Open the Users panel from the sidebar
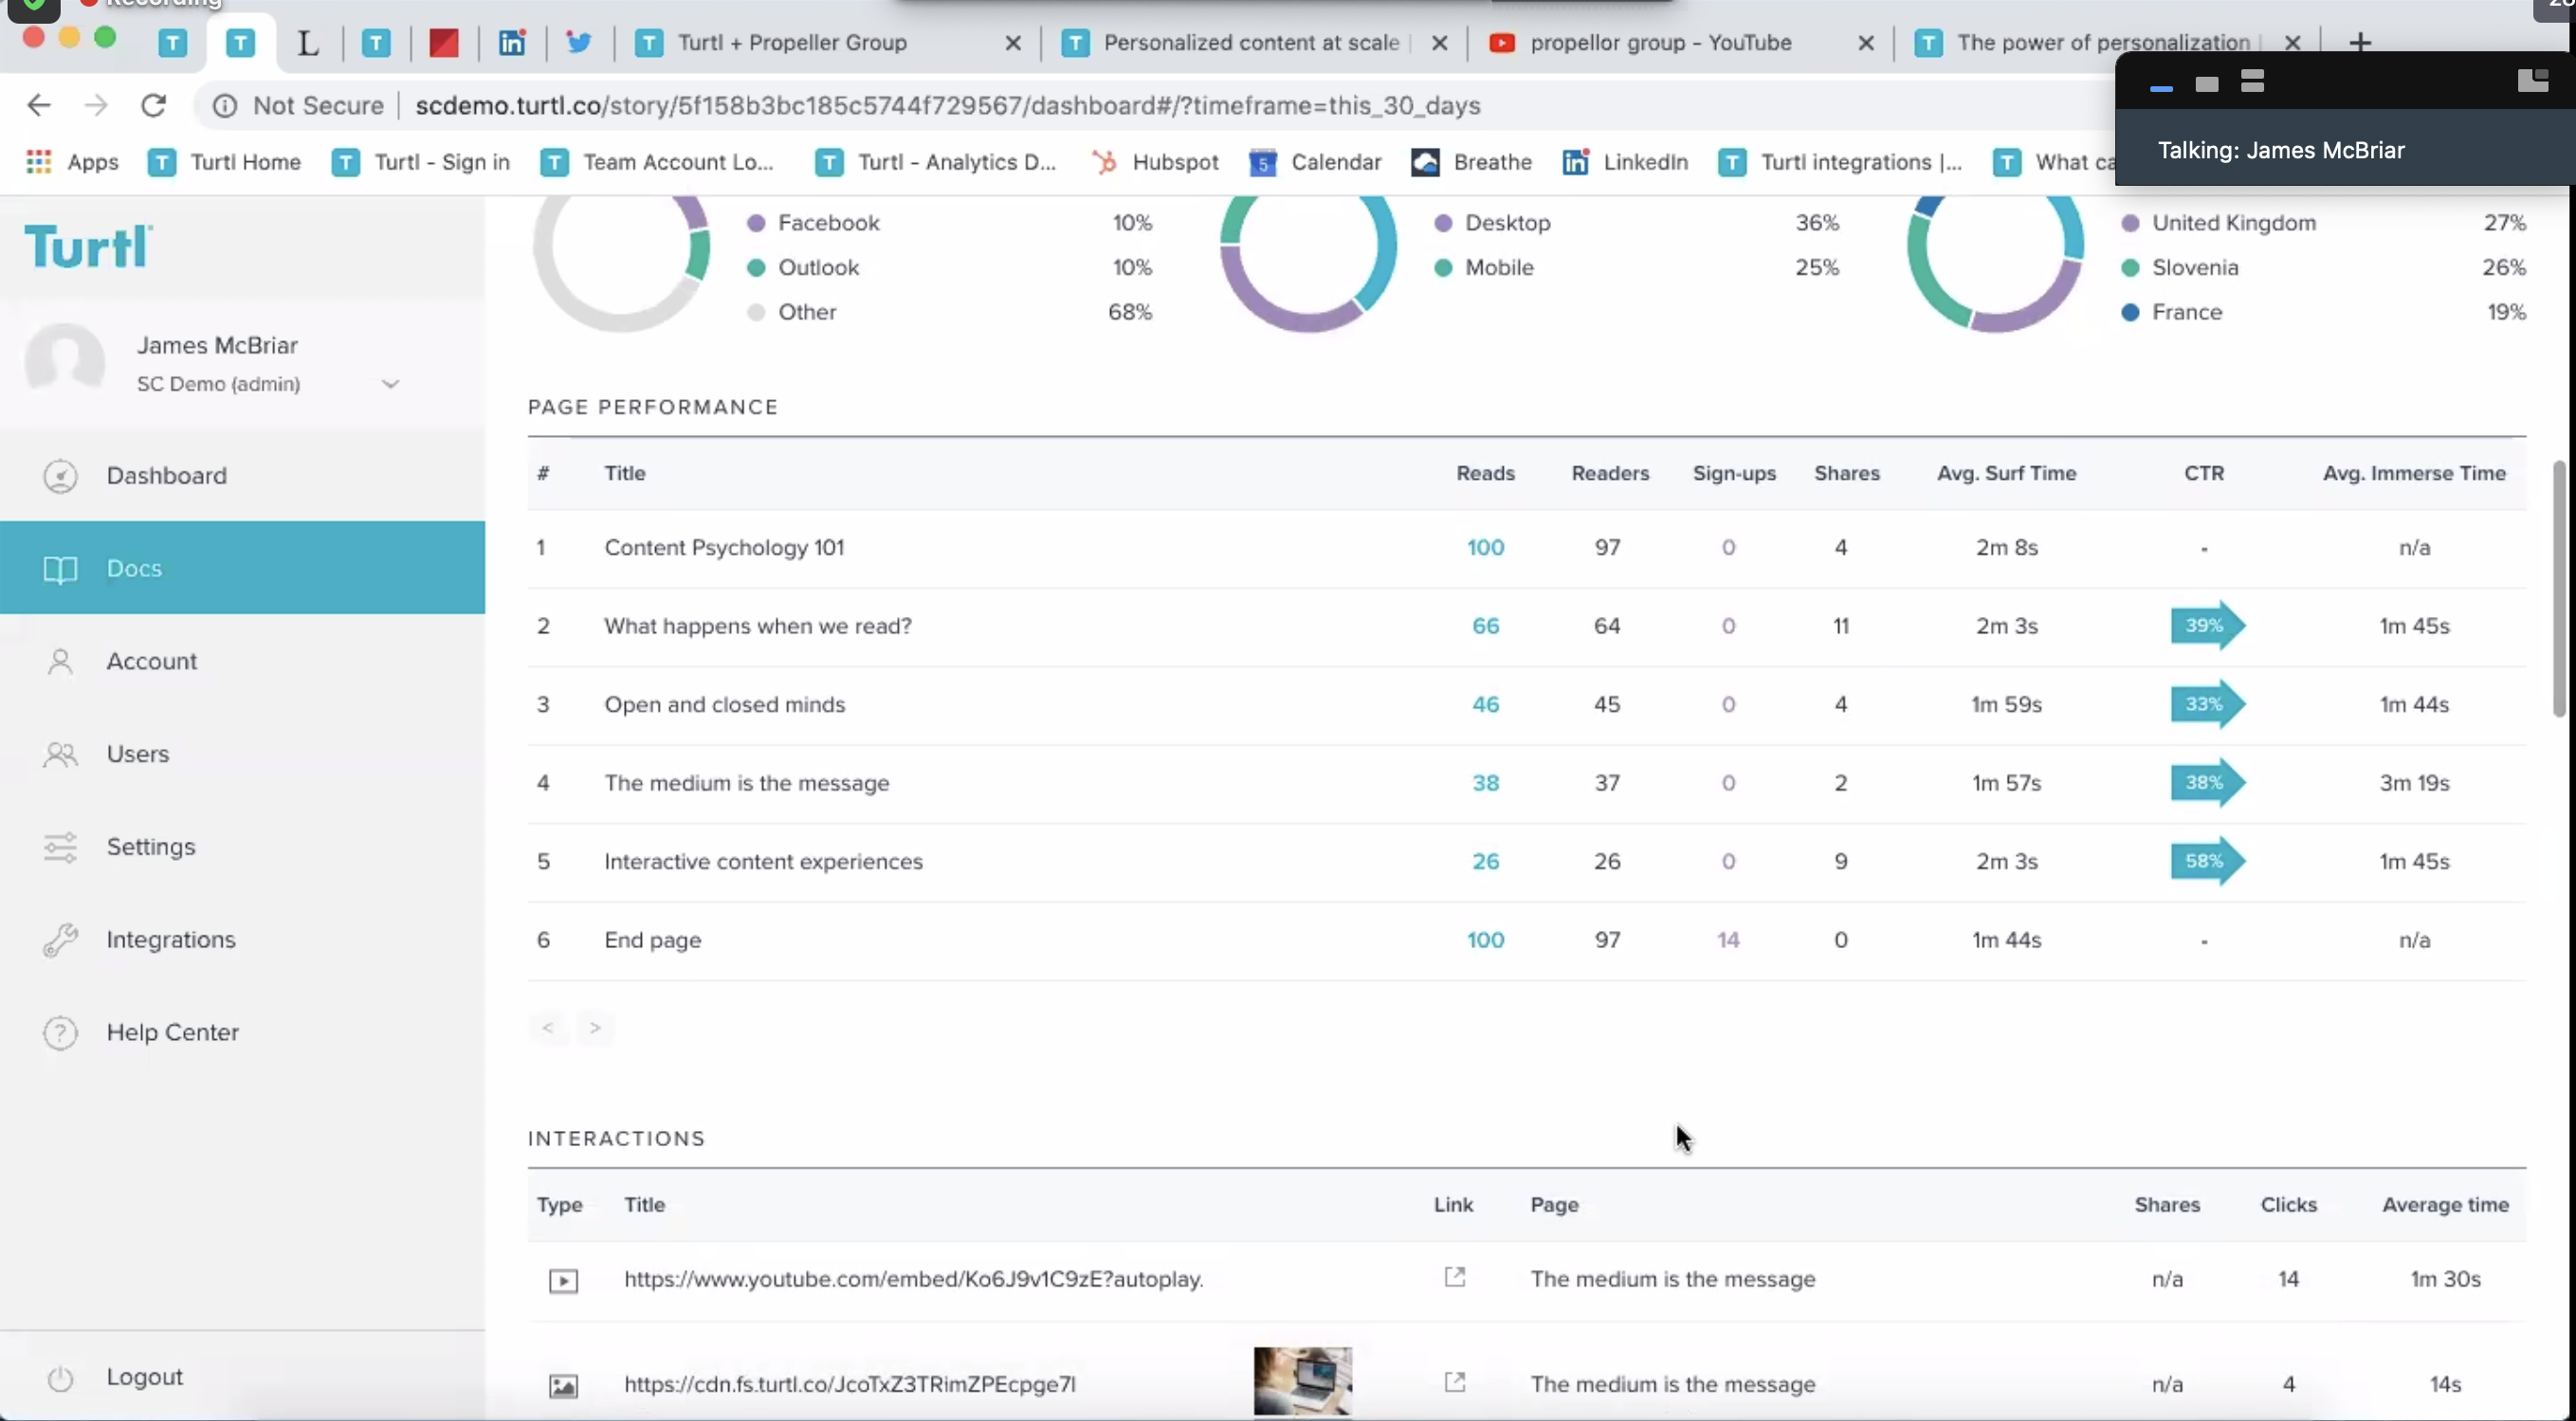The width and height of the screenshot is (2576, 1421). click(x=137, y=753)
